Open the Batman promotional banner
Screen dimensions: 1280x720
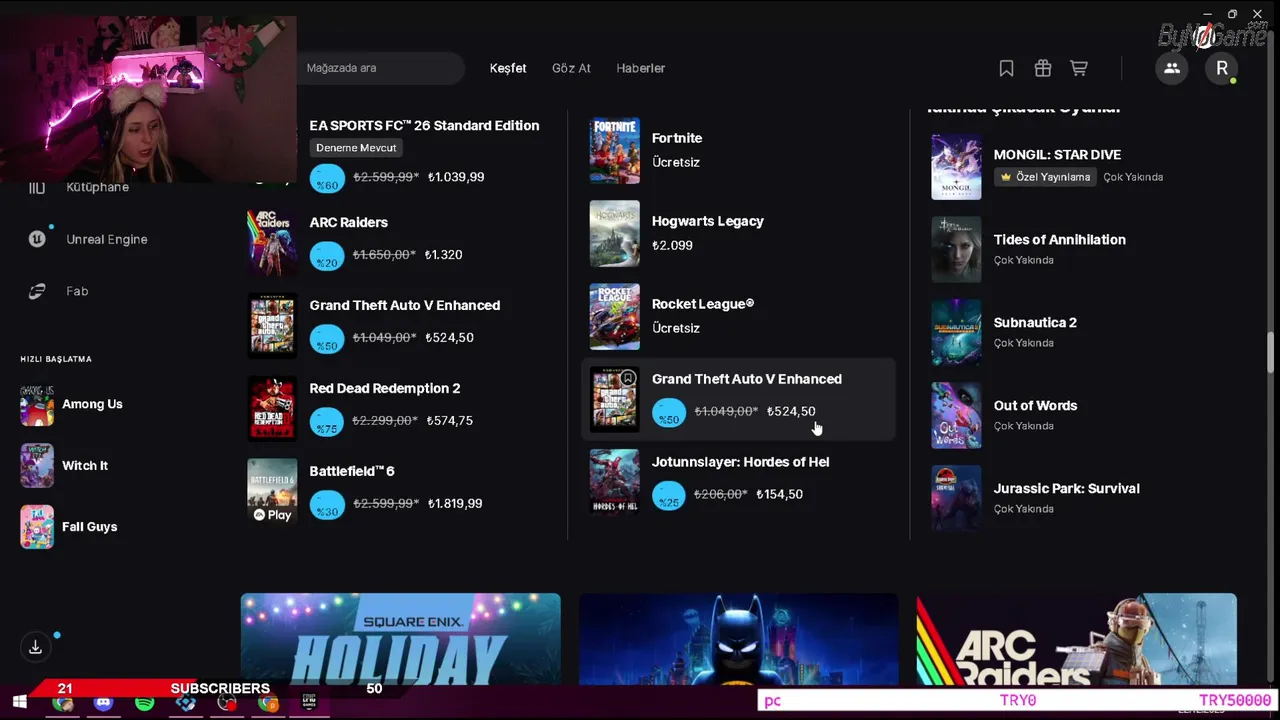[x=738, y=639]
